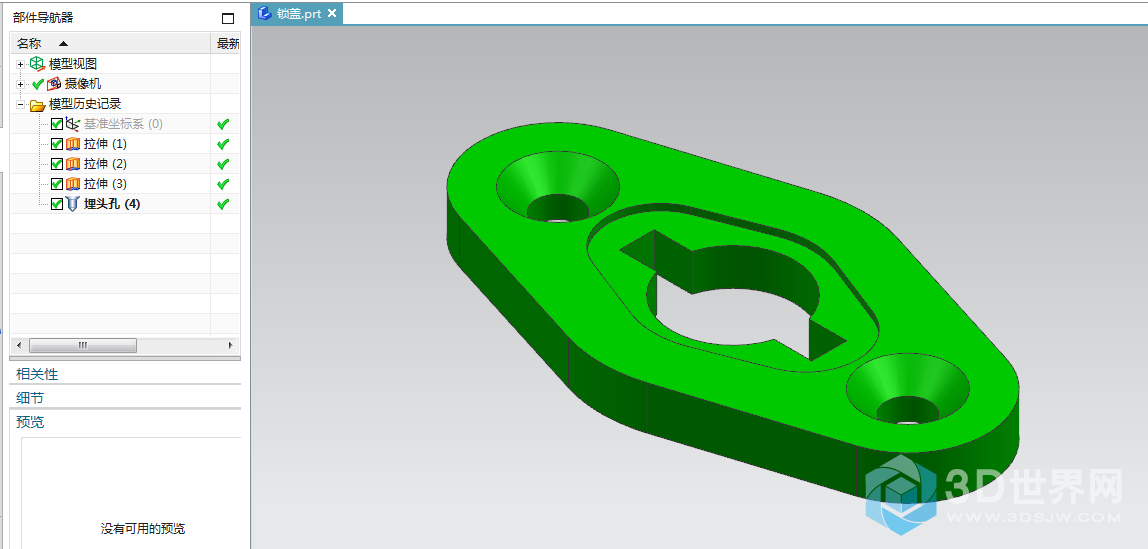Select the 拉伸 (3) feature
This screenshot has width=1148, height=549.
pyautogui.click(x=105, y=184)
